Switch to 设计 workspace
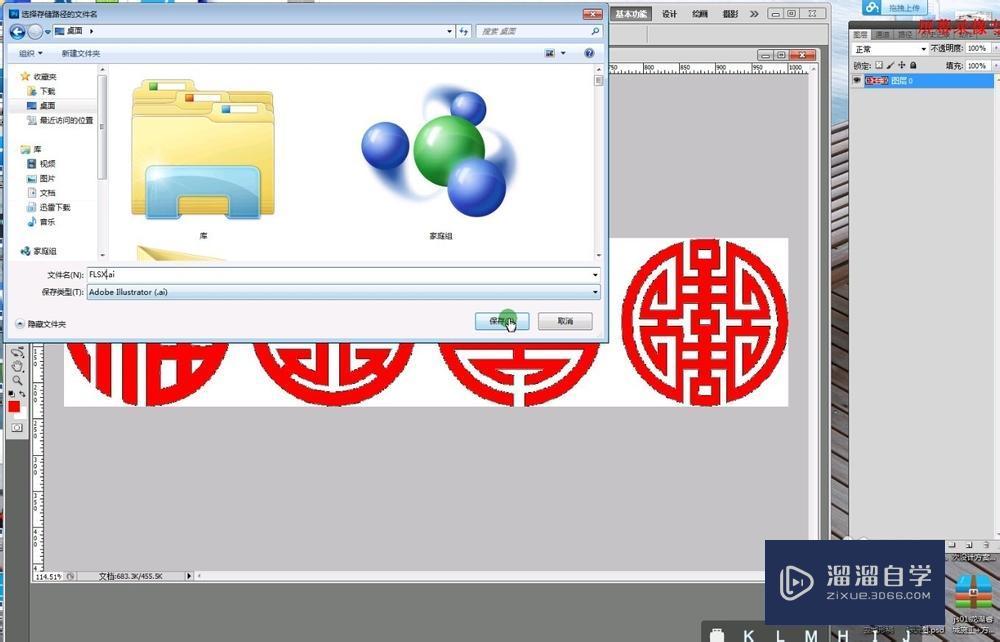Image resolution: width=1000 pixels, height=642 pixels. pyautogui.click(x=669, y=13)
